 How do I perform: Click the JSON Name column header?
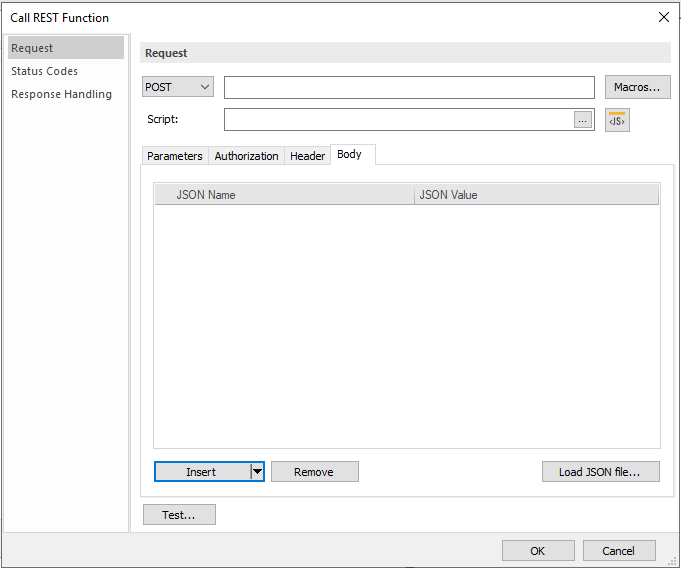coord(284,195)
